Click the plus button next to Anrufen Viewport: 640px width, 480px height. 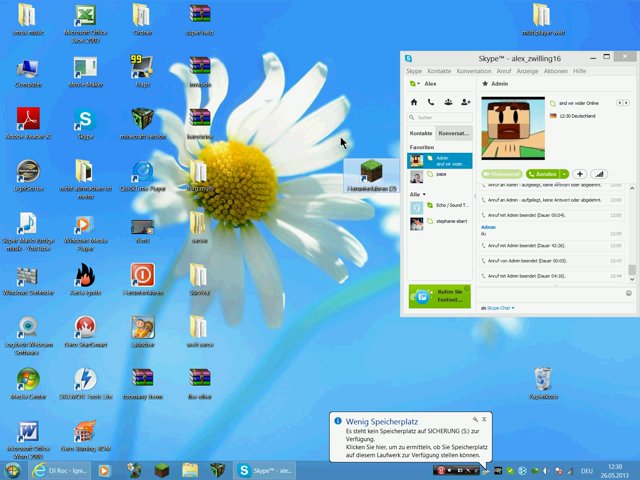(x=580, y=174)
